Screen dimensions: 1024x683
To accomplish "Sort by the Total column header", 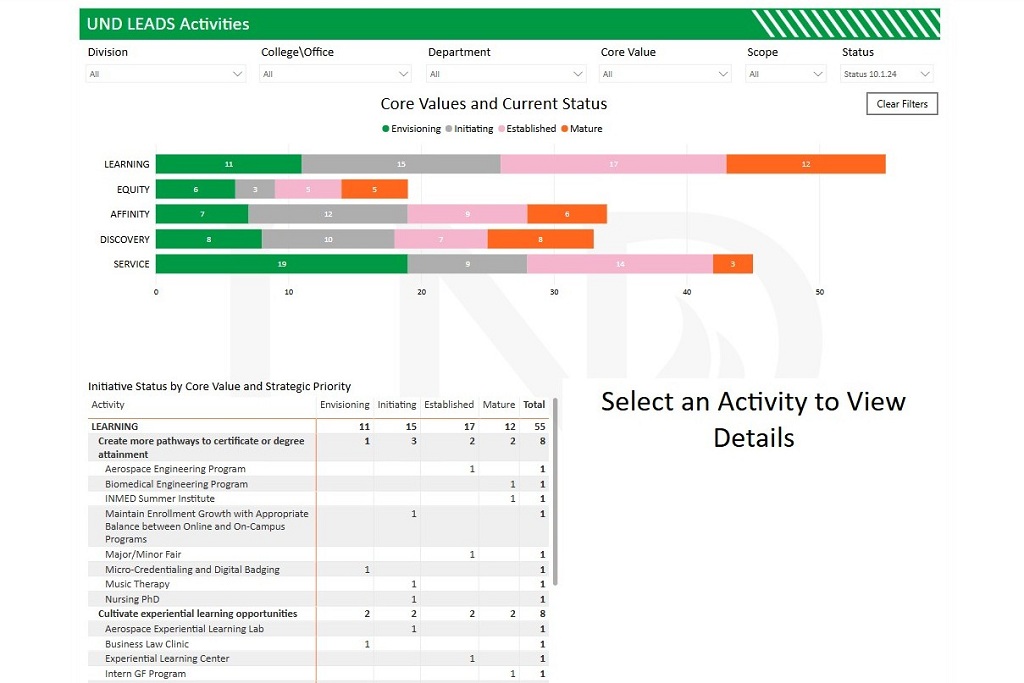I will click(533, 404).
